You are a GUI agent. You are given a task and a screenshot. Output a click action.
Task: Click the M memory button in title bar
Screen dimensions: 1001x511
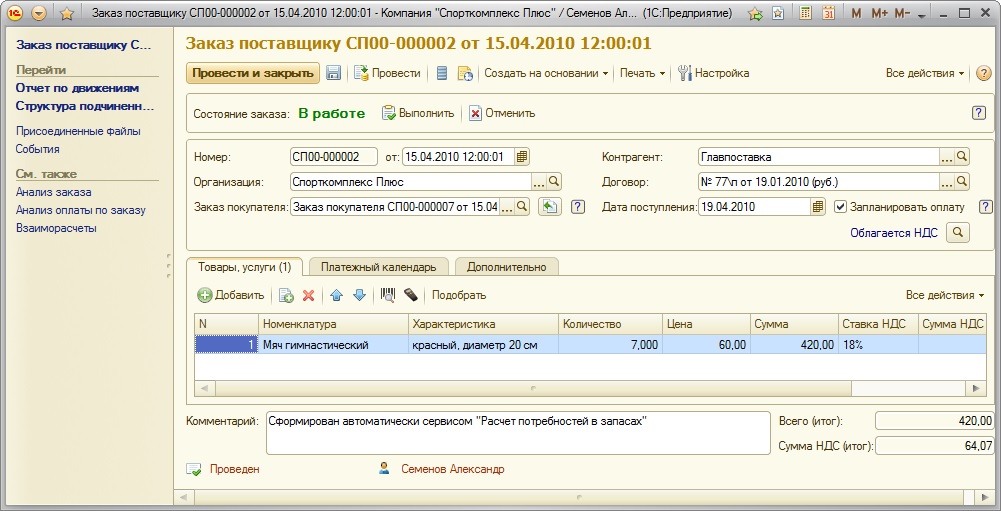tap(856, 13)
